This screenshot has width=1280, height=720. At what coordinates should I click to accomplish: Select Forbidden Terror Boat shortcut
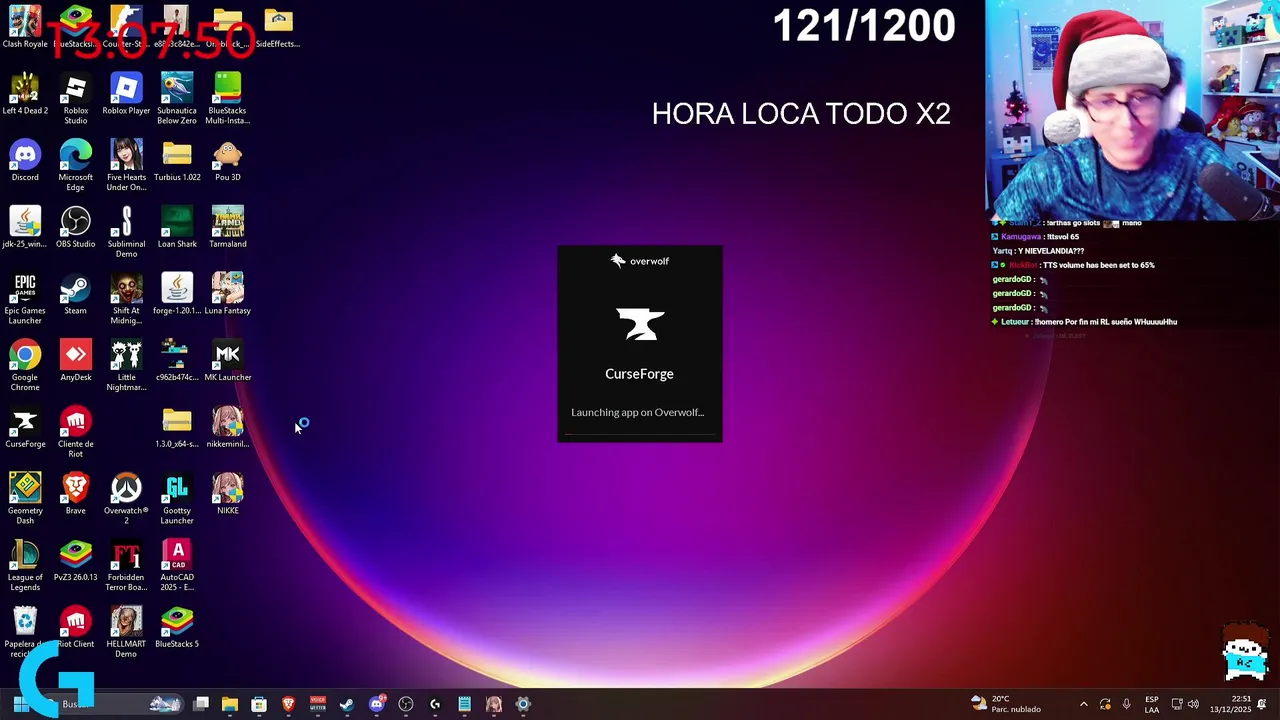126,565
